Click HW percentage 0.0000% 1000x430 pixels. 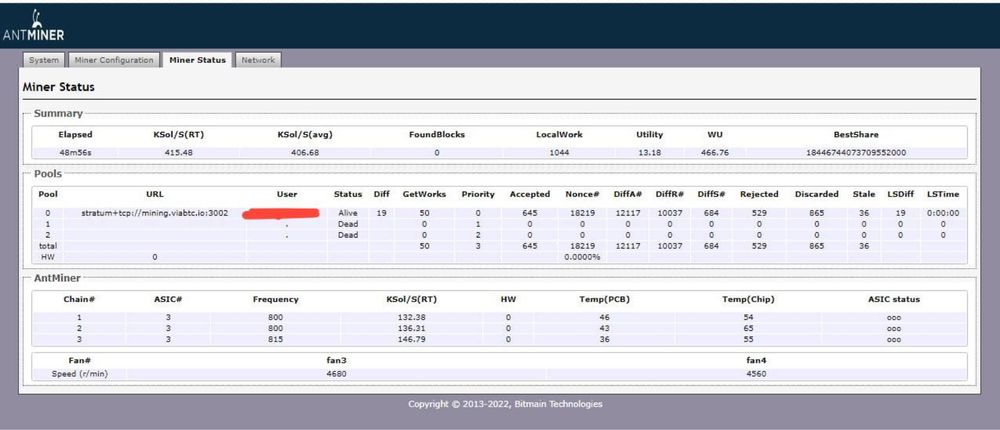coord(582,257)
